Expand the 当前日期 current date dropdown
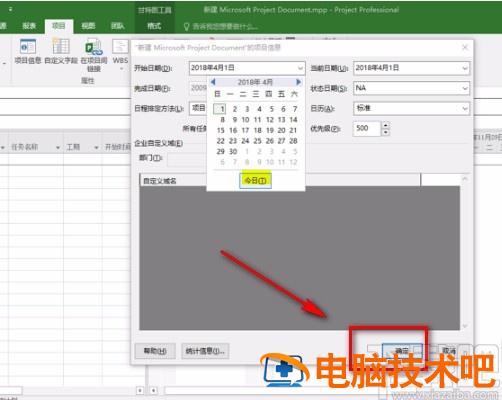This screenshot has height=400, width=502. coord(465,68)
